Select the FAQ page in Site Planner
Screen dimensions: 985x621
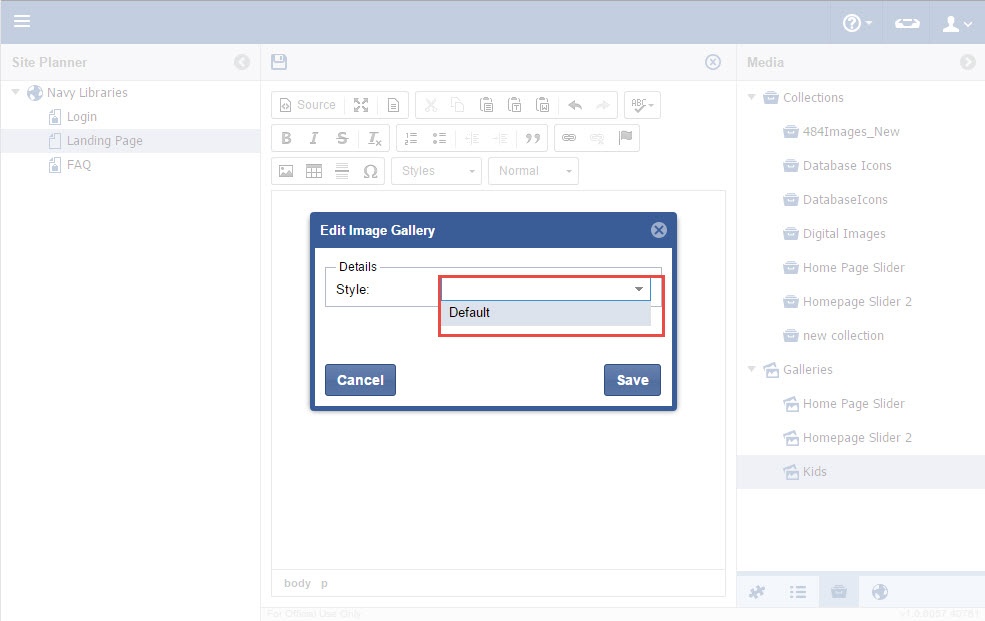(x=78, y=165)
